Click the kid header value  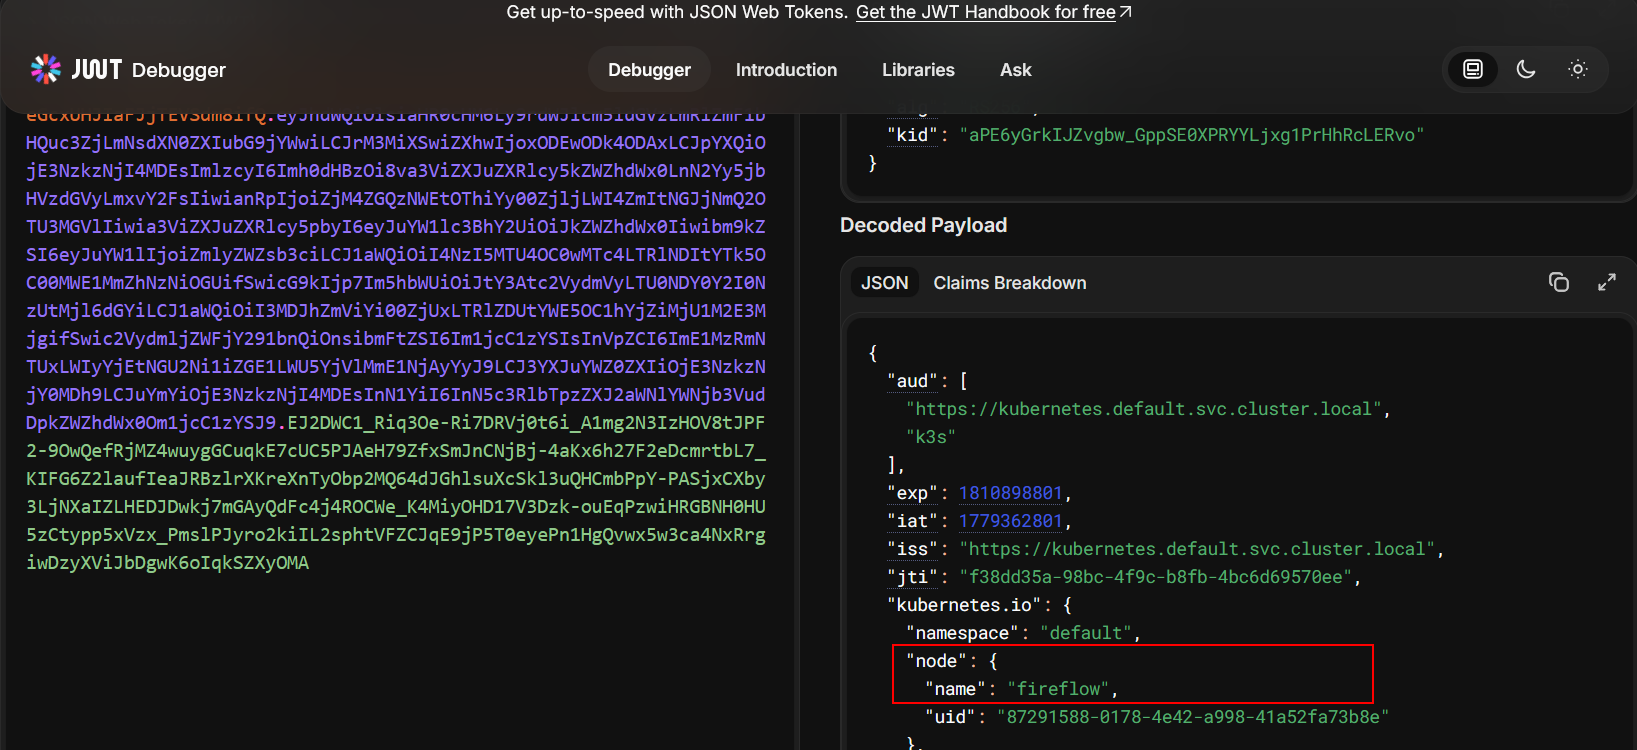coord(1191,135)
